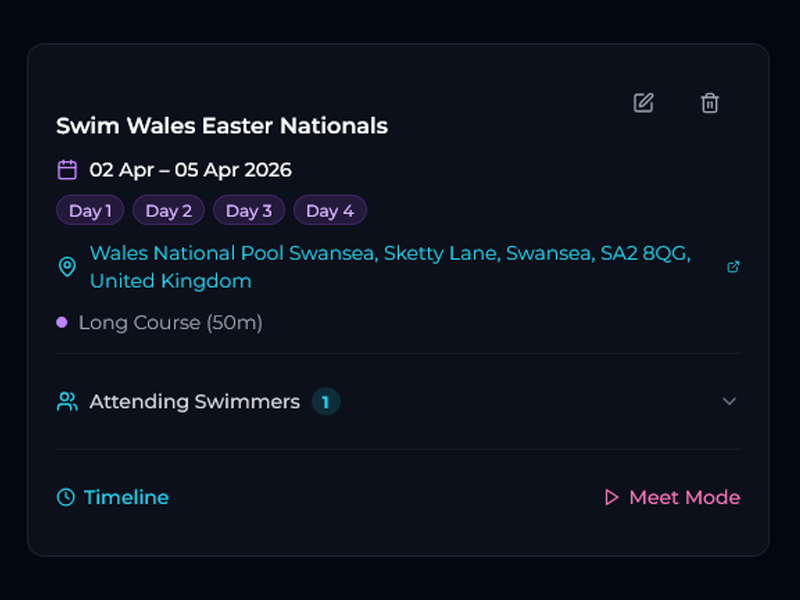The width and height of the screenshot is (800, 600).
Task: Click the Attending Swimmers people icon
Action: click(67, 402)
